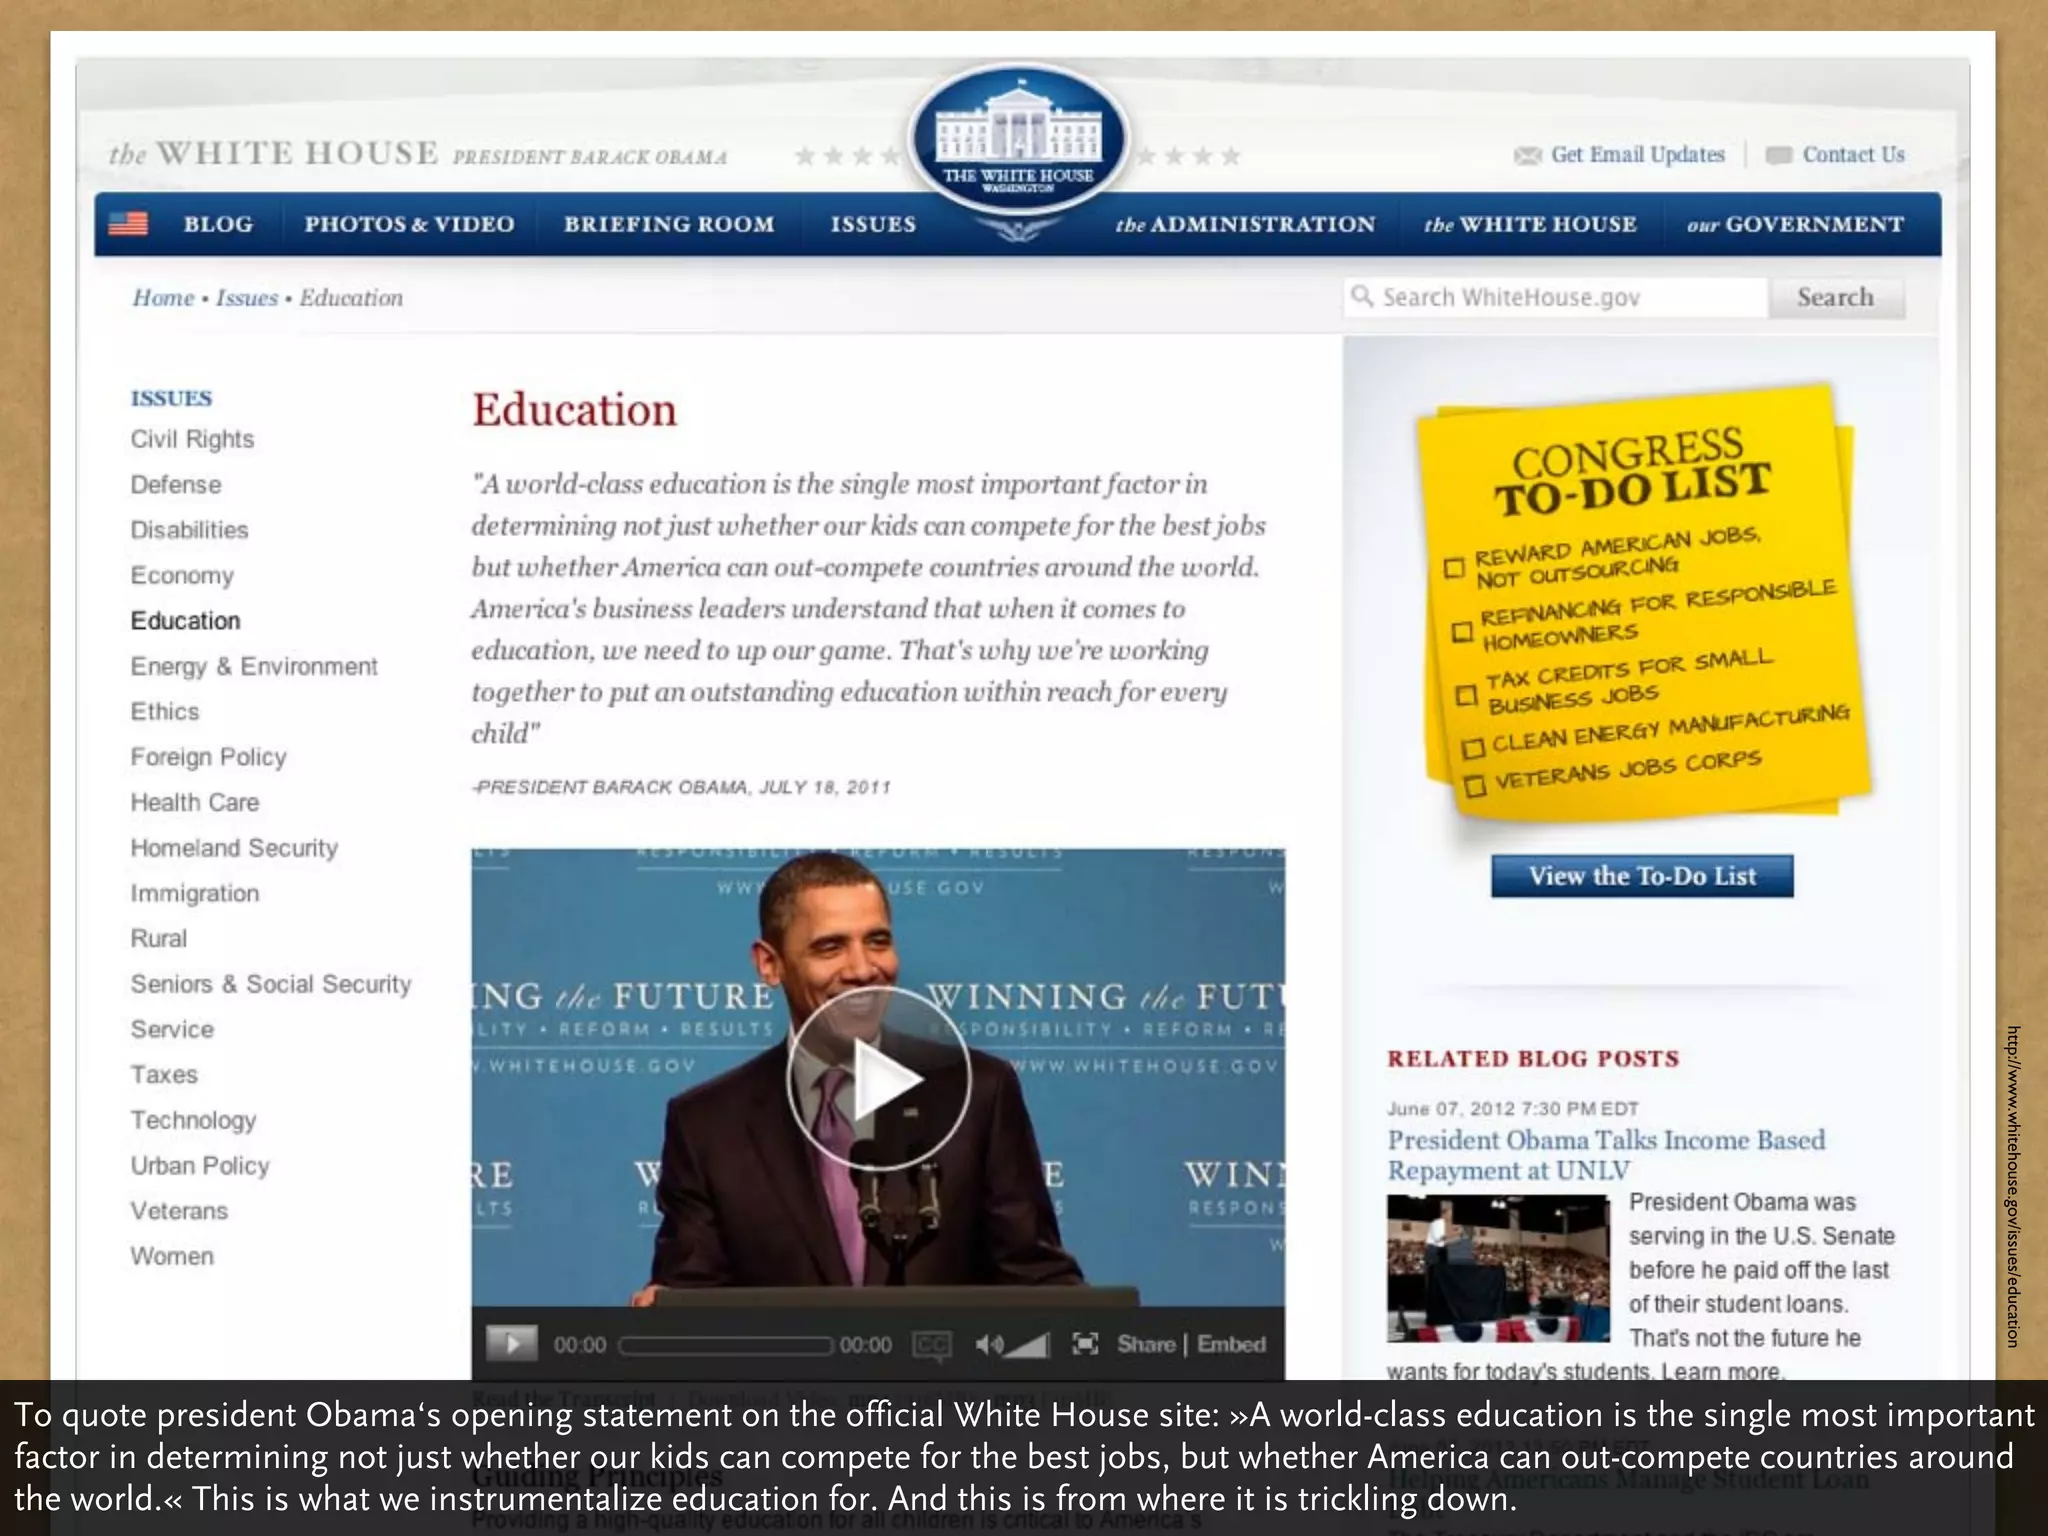Viewport: 2048px width, 1536px height.
Task: Open Photos & Video menu
Action: coord(410,224)
